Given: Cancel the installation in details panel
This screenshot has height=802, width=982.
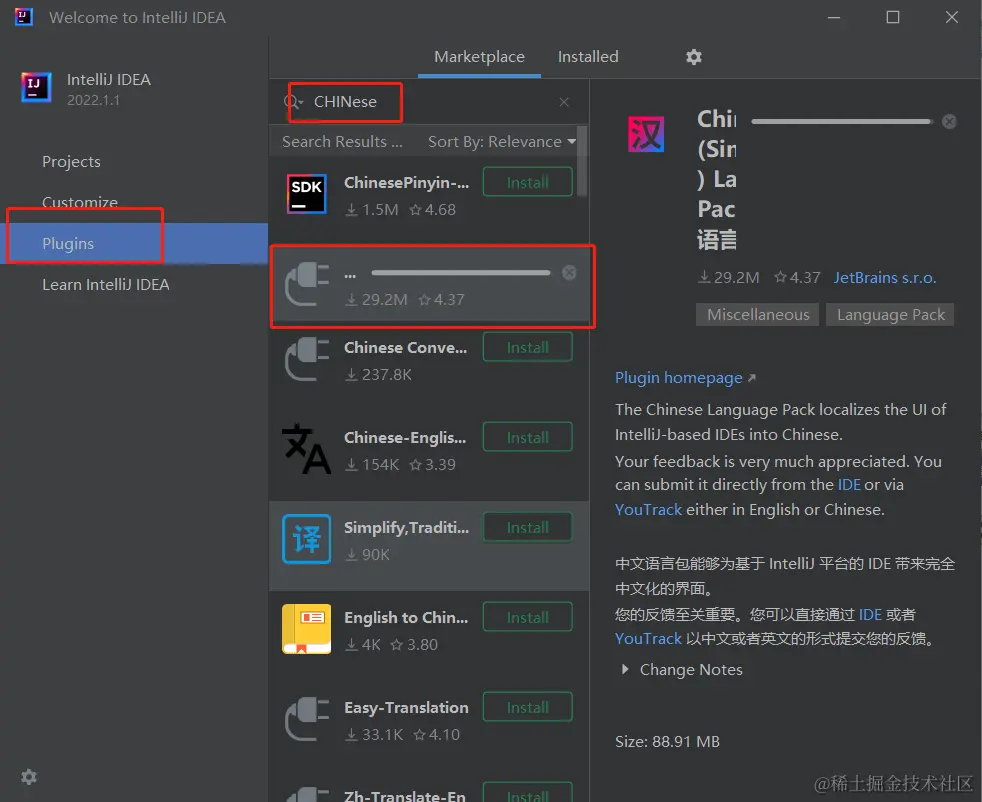Looking at the screenshot, I should pos(949,121).
